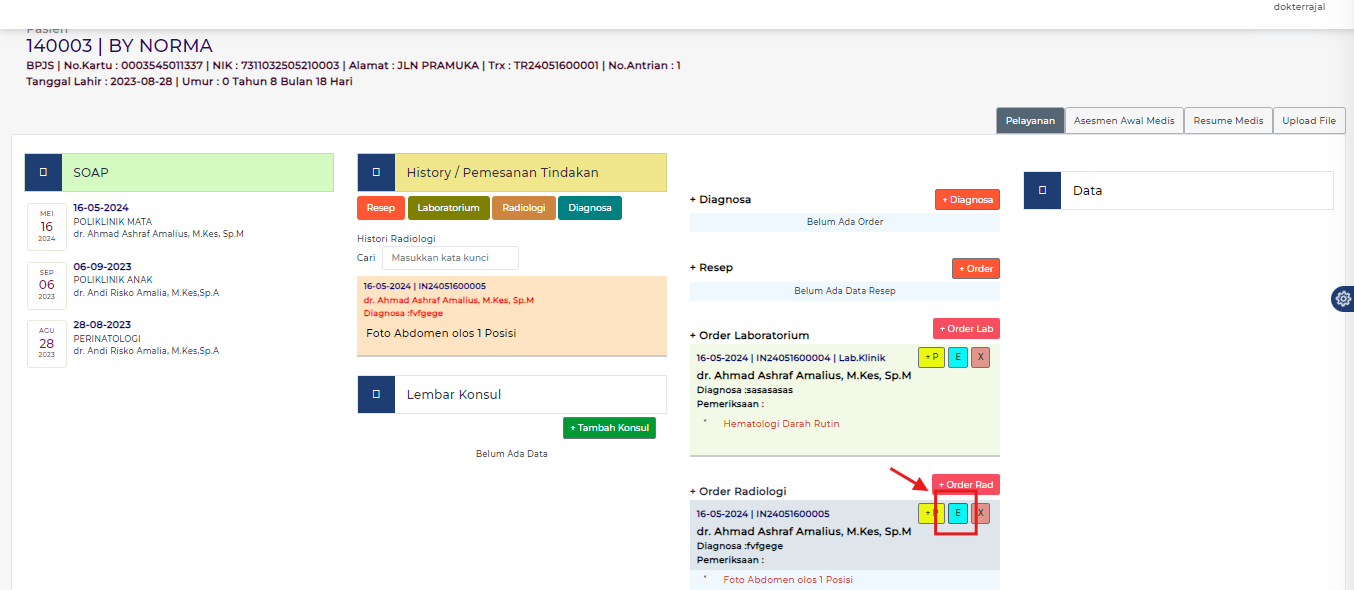Expand the Order Radiologi section header
This screenshot has width=1354, height=590.
point(737,491)
